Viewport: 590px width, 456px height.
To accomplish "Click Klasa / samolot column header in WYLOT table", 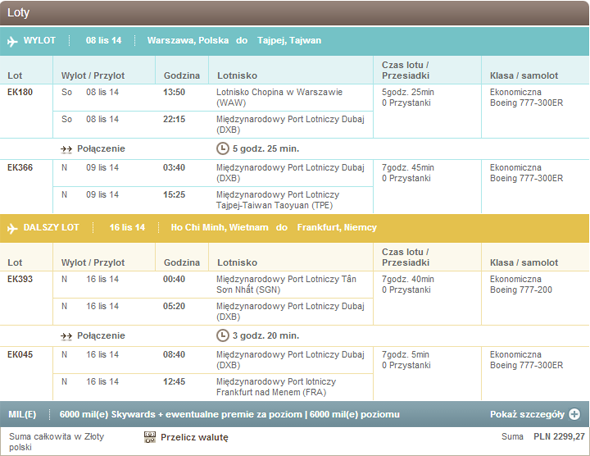I will tap(524, 76).
